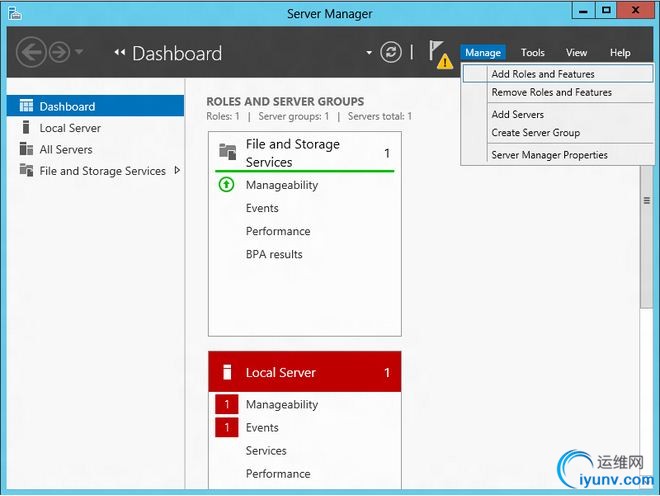660x496 pixels.
Task: Select Local Server in the left navigation
Action: pos(96,128)
